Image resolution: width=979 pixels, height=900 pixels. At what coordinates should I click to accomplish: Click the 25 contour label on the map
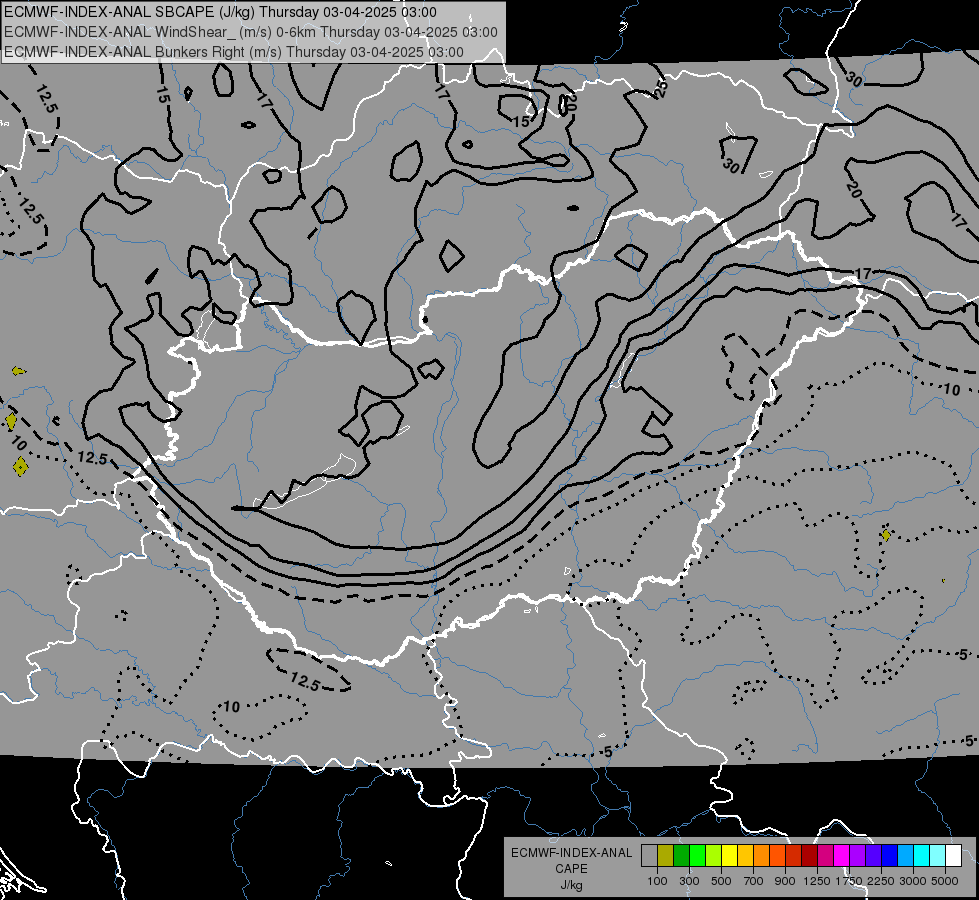point(661,88)
